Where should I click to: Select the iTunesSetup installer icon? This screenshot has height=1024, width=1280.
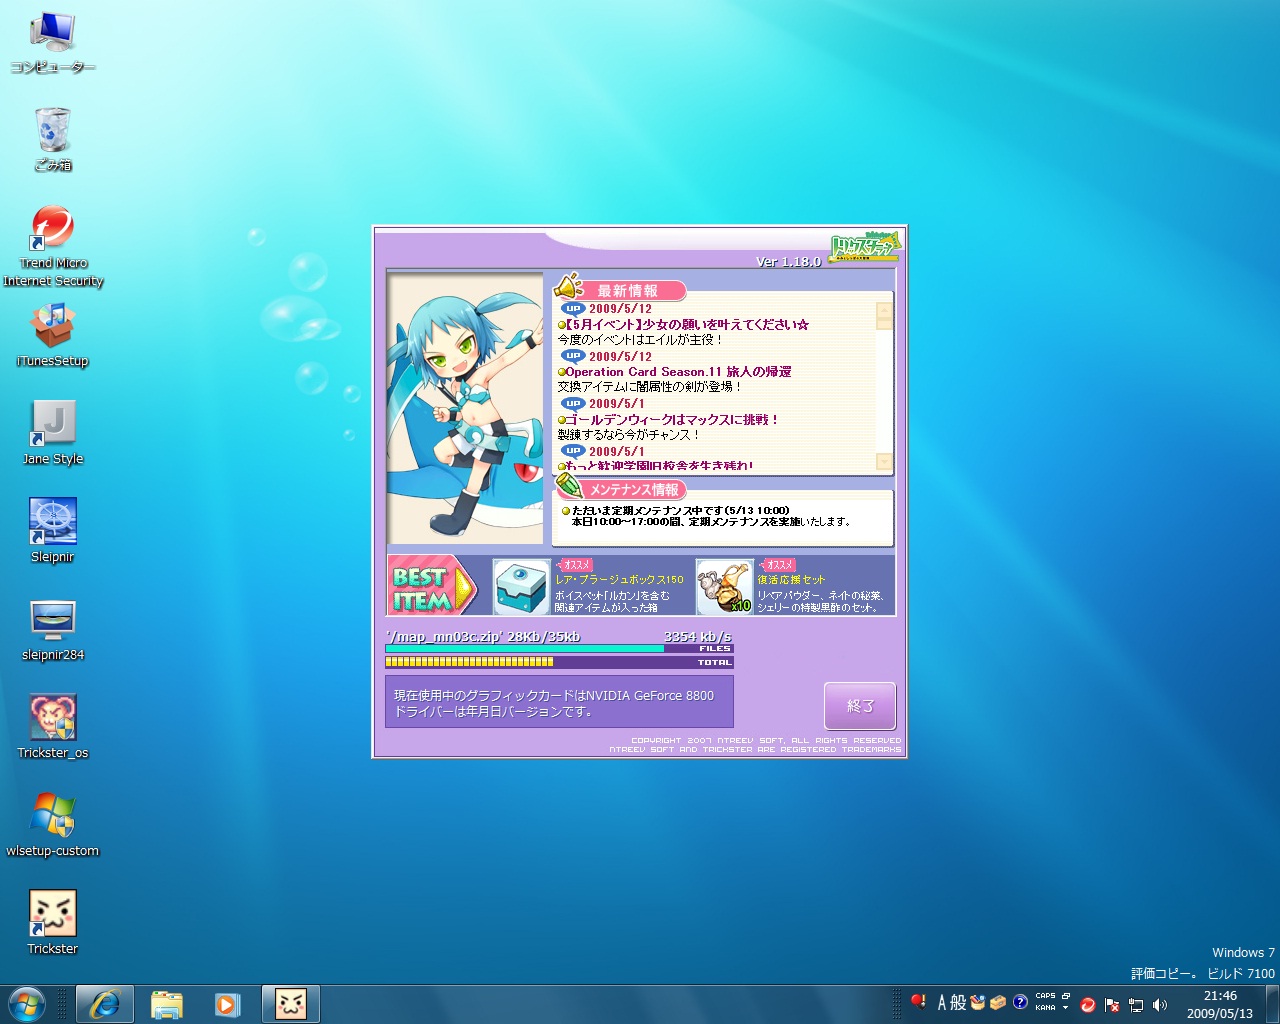pyautogui.click(x=53, y=335)
